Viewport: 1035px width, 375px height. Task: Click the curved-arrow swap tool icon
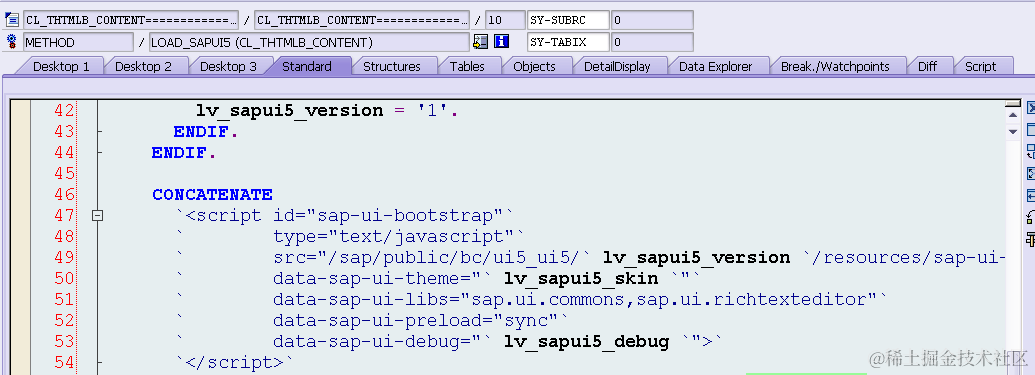click(1030, 217)
